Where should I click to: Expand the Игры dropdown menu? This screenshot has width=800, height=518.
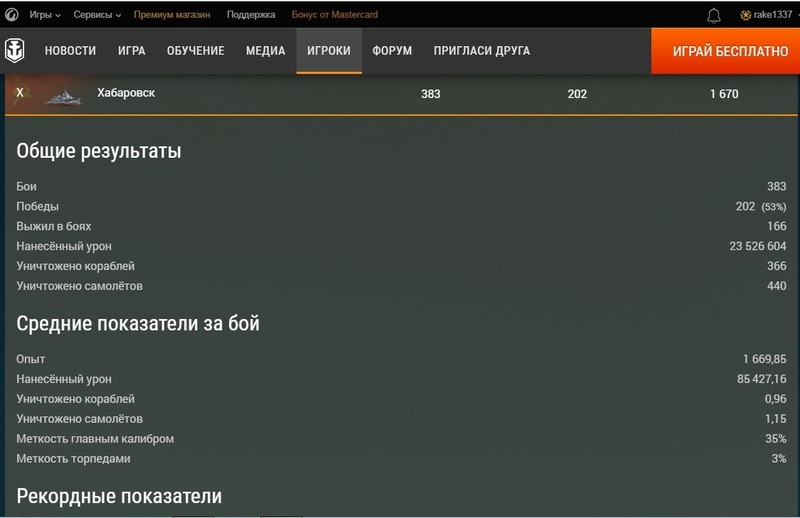44,15
